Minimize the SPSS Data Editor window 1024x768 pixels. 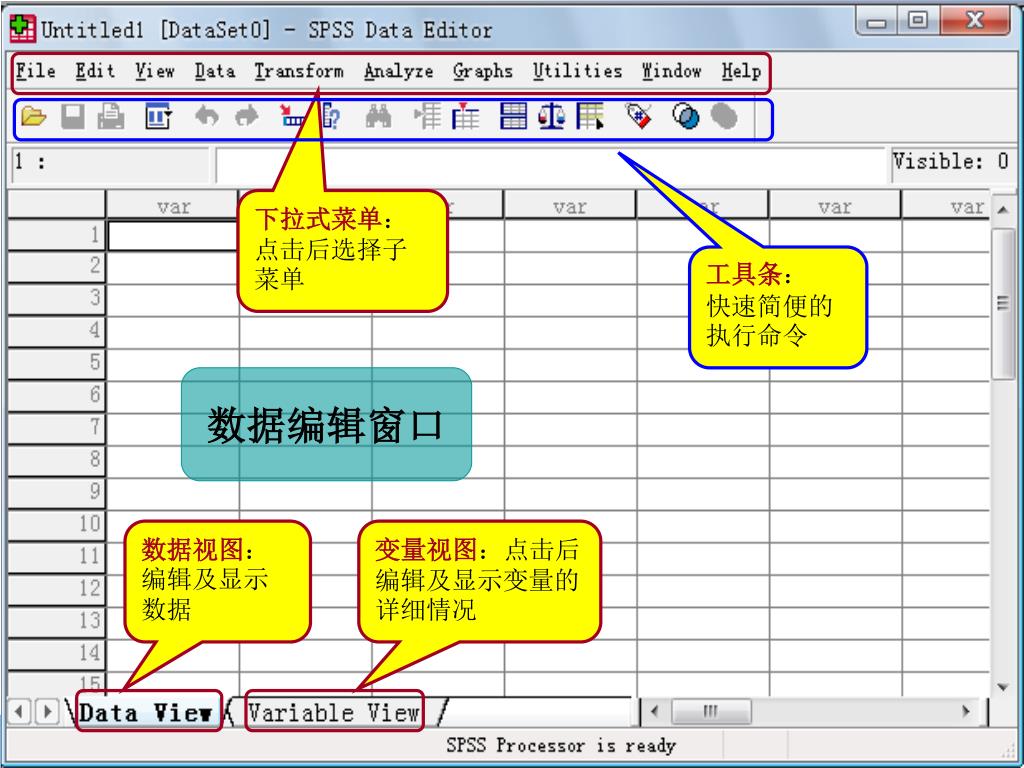click(877, 22)
